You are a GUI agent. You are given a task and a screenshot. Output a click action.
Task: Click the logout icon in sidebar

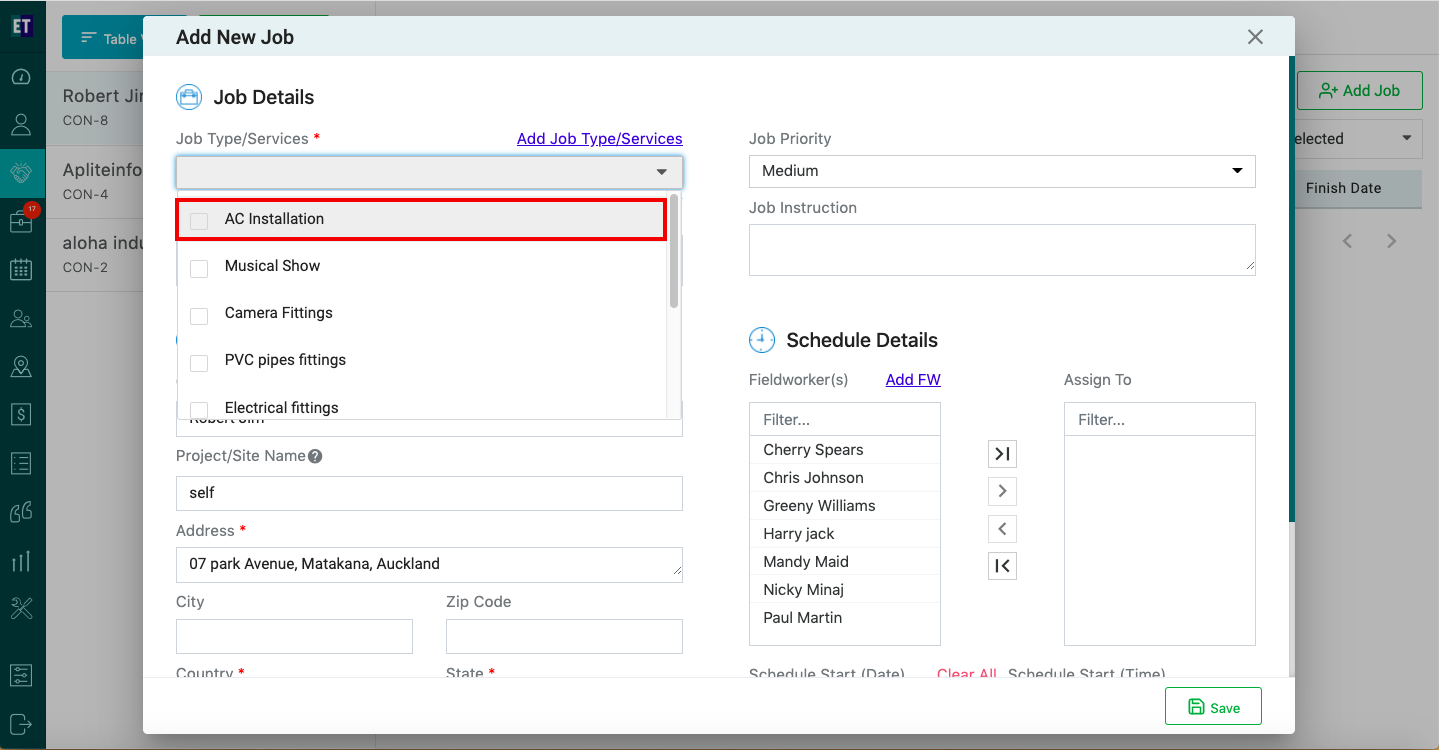[22, 723]
